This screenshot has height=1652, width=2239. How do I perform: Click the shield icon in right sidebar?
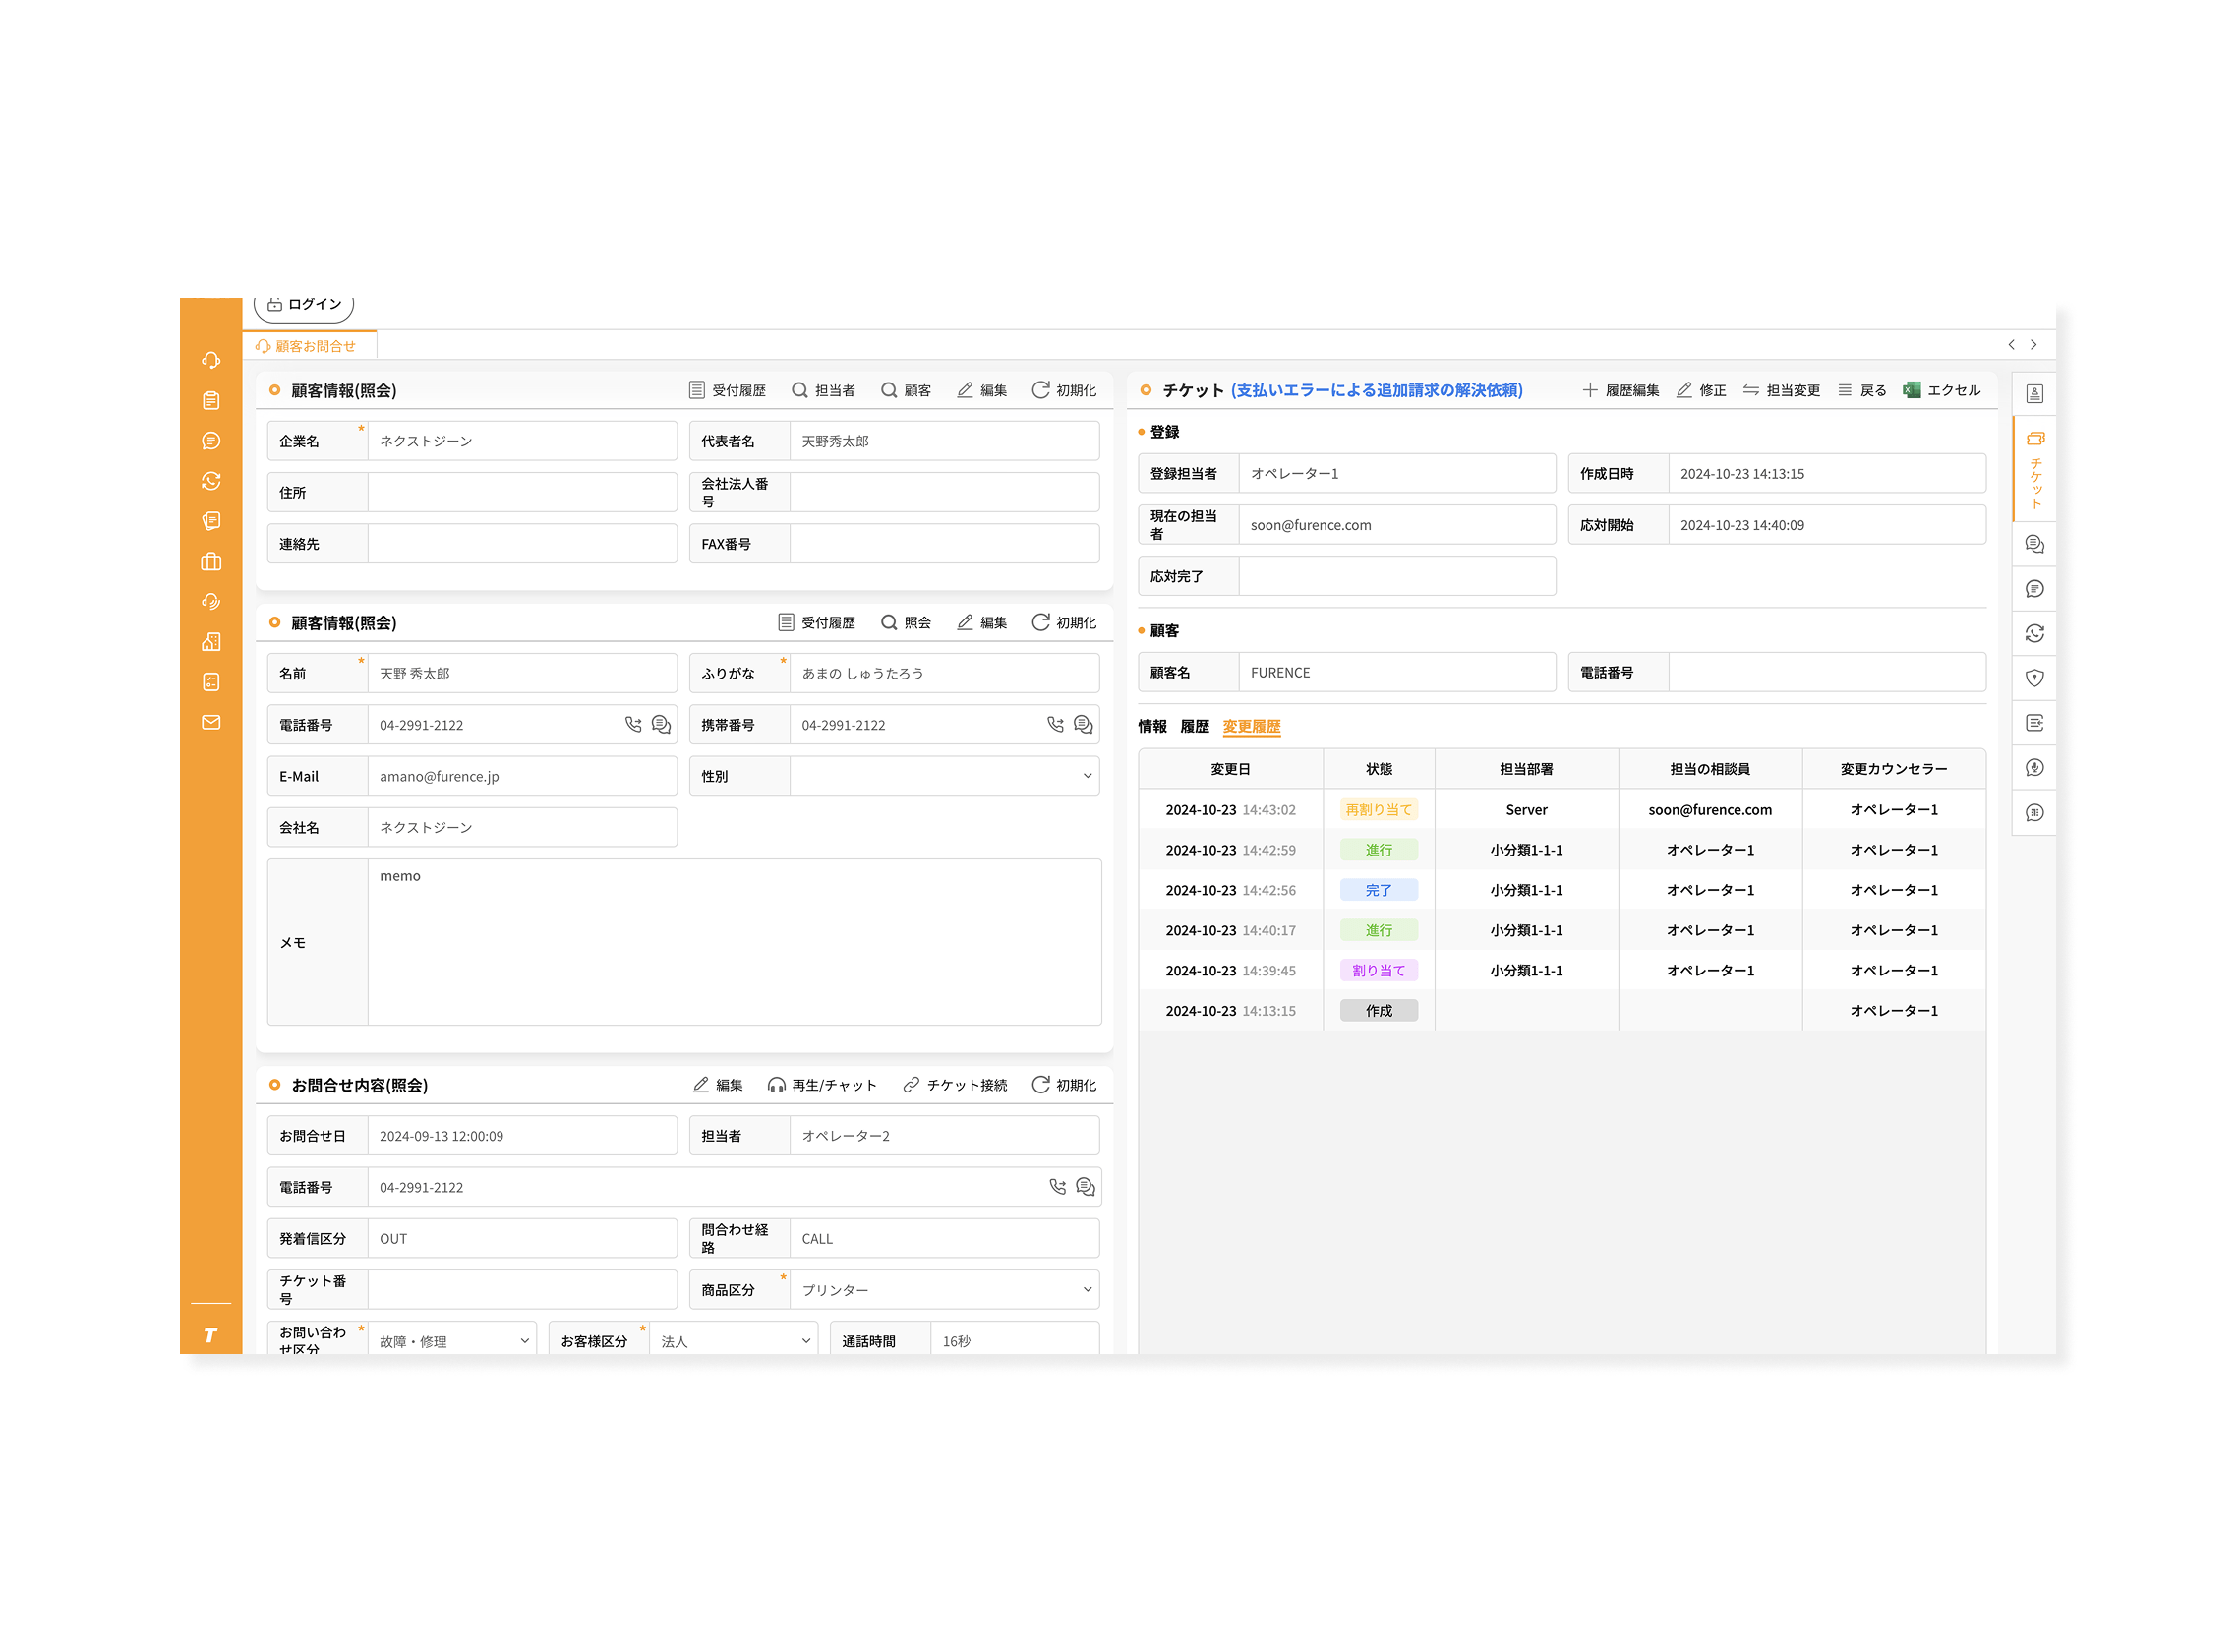coord(2034,678)
